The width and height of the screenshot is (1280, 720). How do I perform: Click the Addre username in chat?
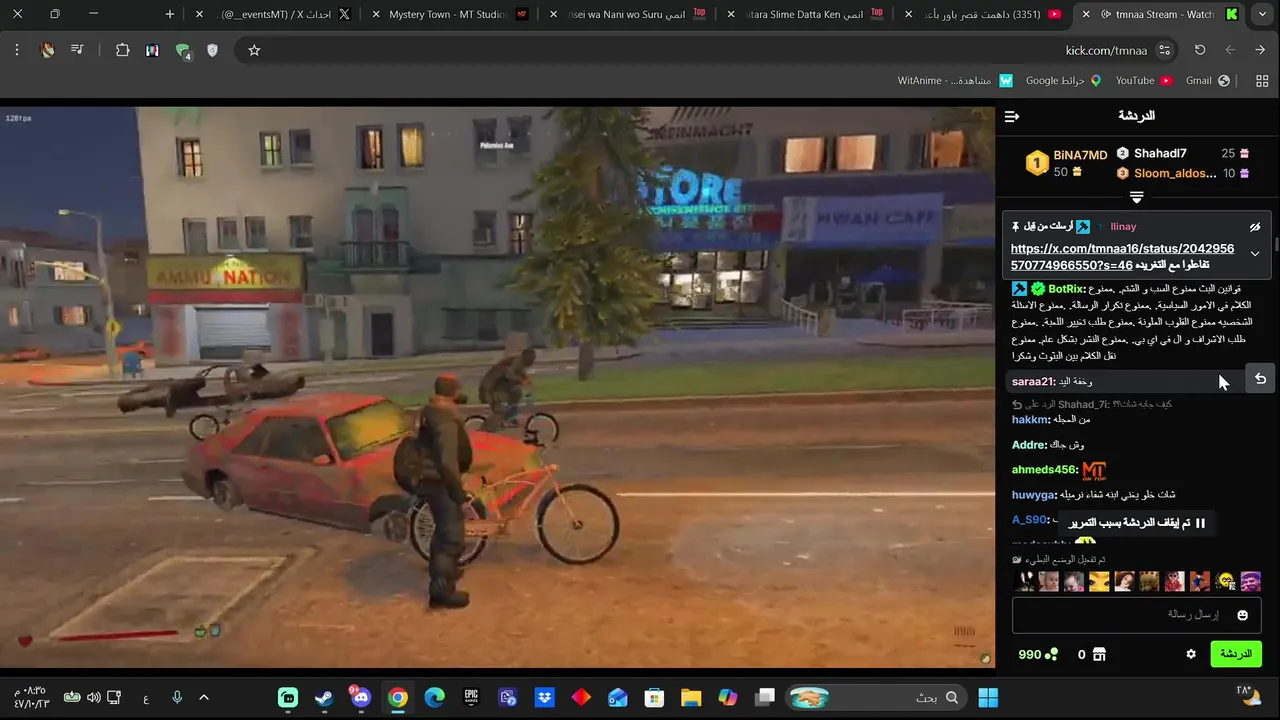coord(1029,445)
